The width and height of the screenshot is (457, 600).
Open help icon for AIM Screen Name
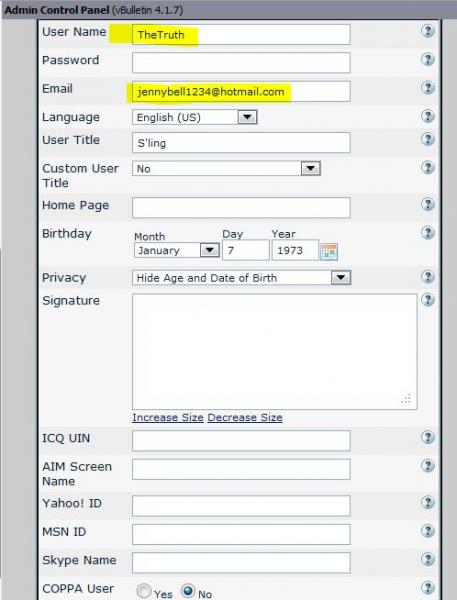click(x=428, y=466)
